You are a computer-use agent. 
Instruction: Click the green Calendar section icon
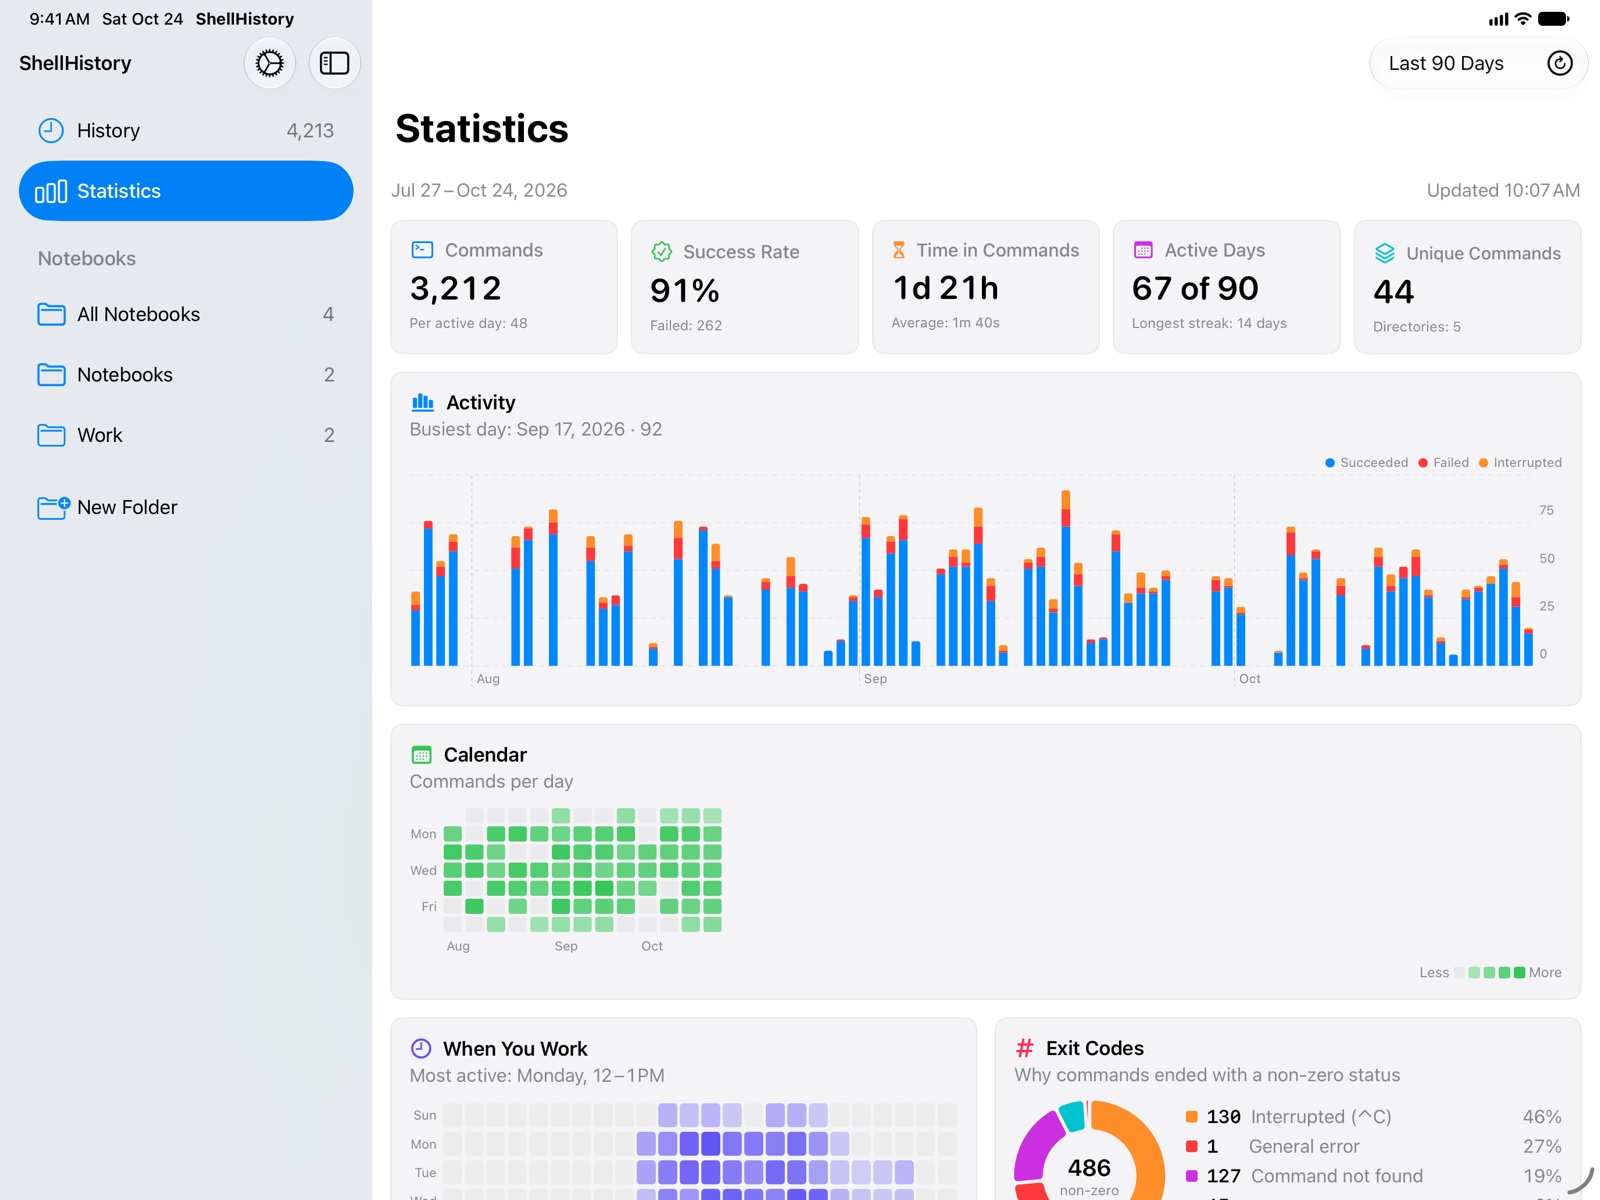pyautogui.click(x=422, y=755)
